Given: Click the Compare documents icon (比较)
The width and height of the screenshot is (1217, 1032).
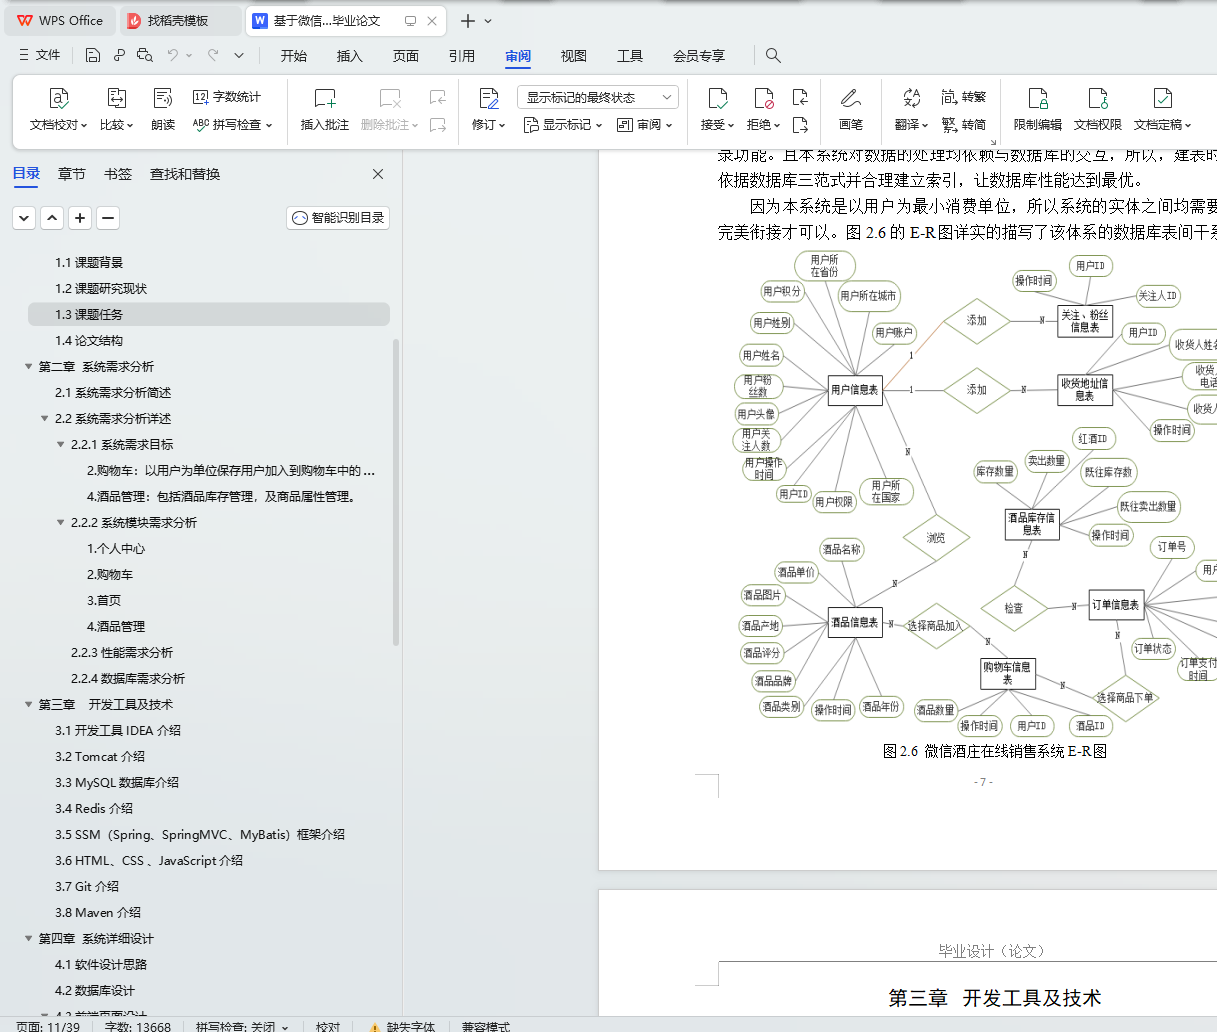Looking at the screenshot, I should [117, 98].
